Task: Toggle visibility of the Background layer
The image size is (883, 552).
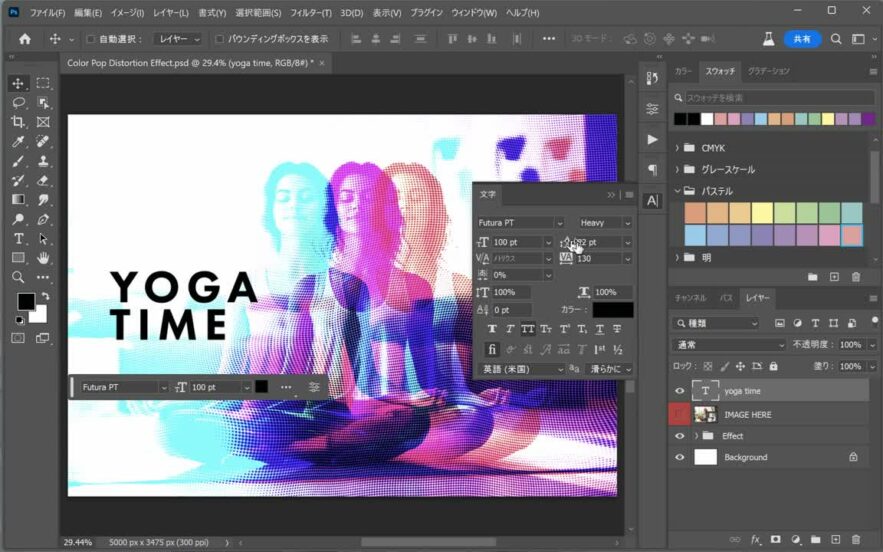Action: coord(680,457)
